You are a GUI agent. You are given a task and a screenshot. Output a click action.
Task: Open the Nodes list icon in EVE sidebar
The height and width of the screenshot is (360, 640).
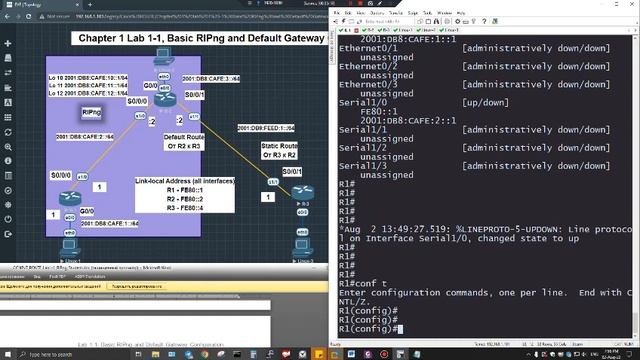click(x=8, y=58)
